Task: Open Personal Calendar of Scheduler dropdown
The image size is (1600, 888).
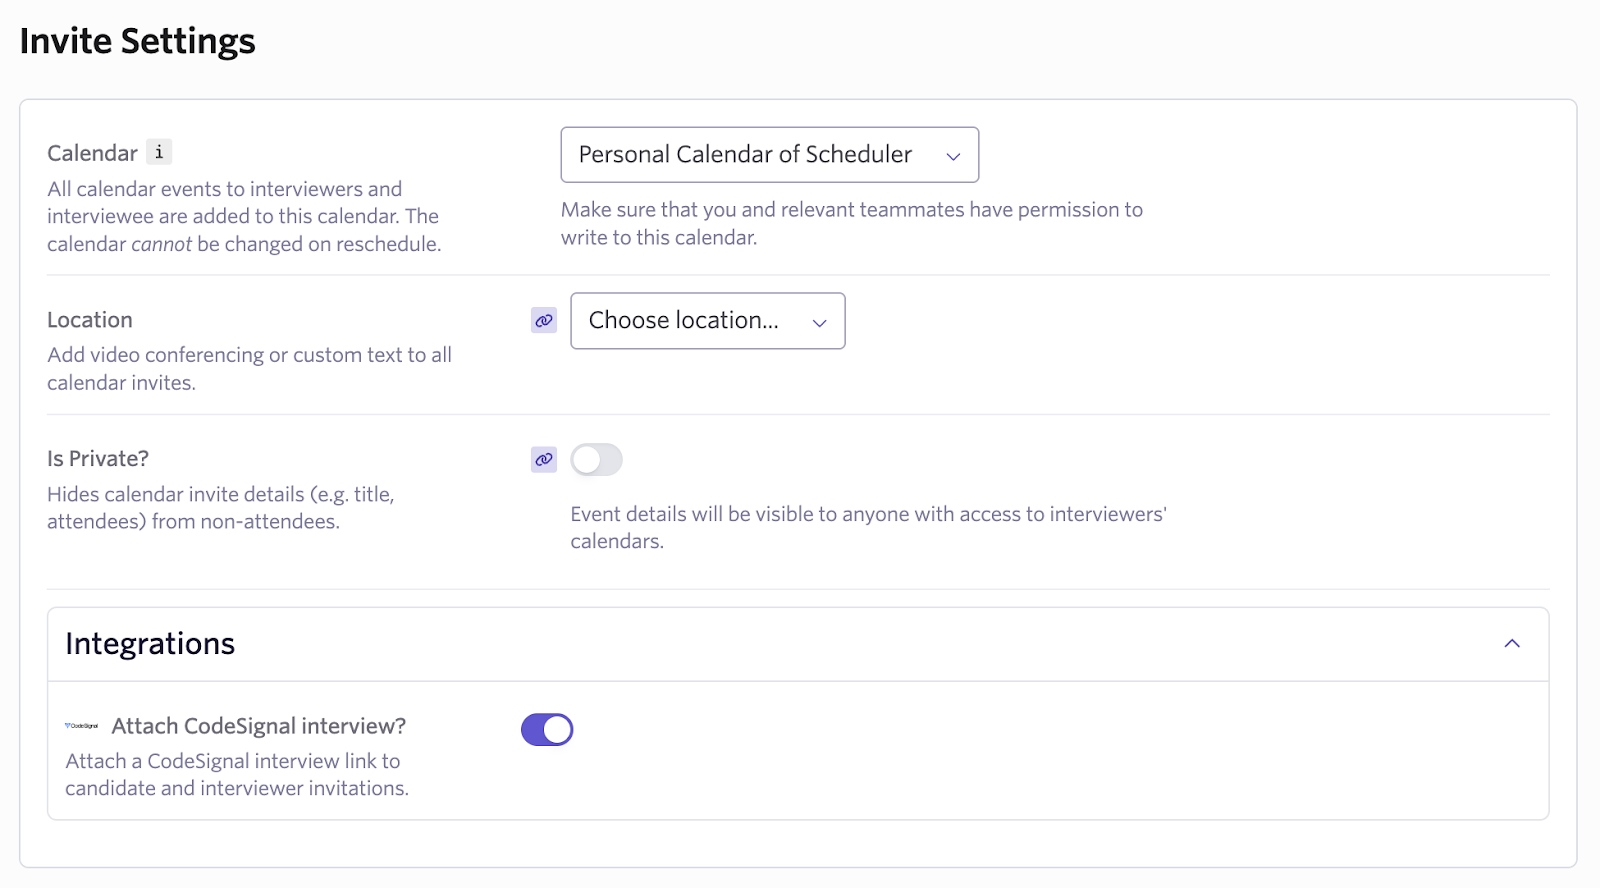Action: click(x=770, y=155)
